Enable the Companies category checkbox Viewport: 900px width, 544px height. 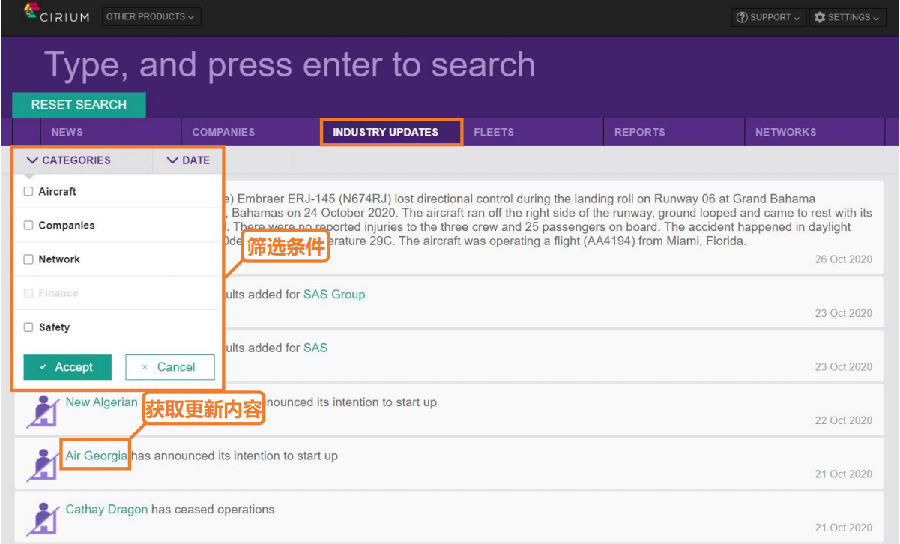[x=29, y=225]
